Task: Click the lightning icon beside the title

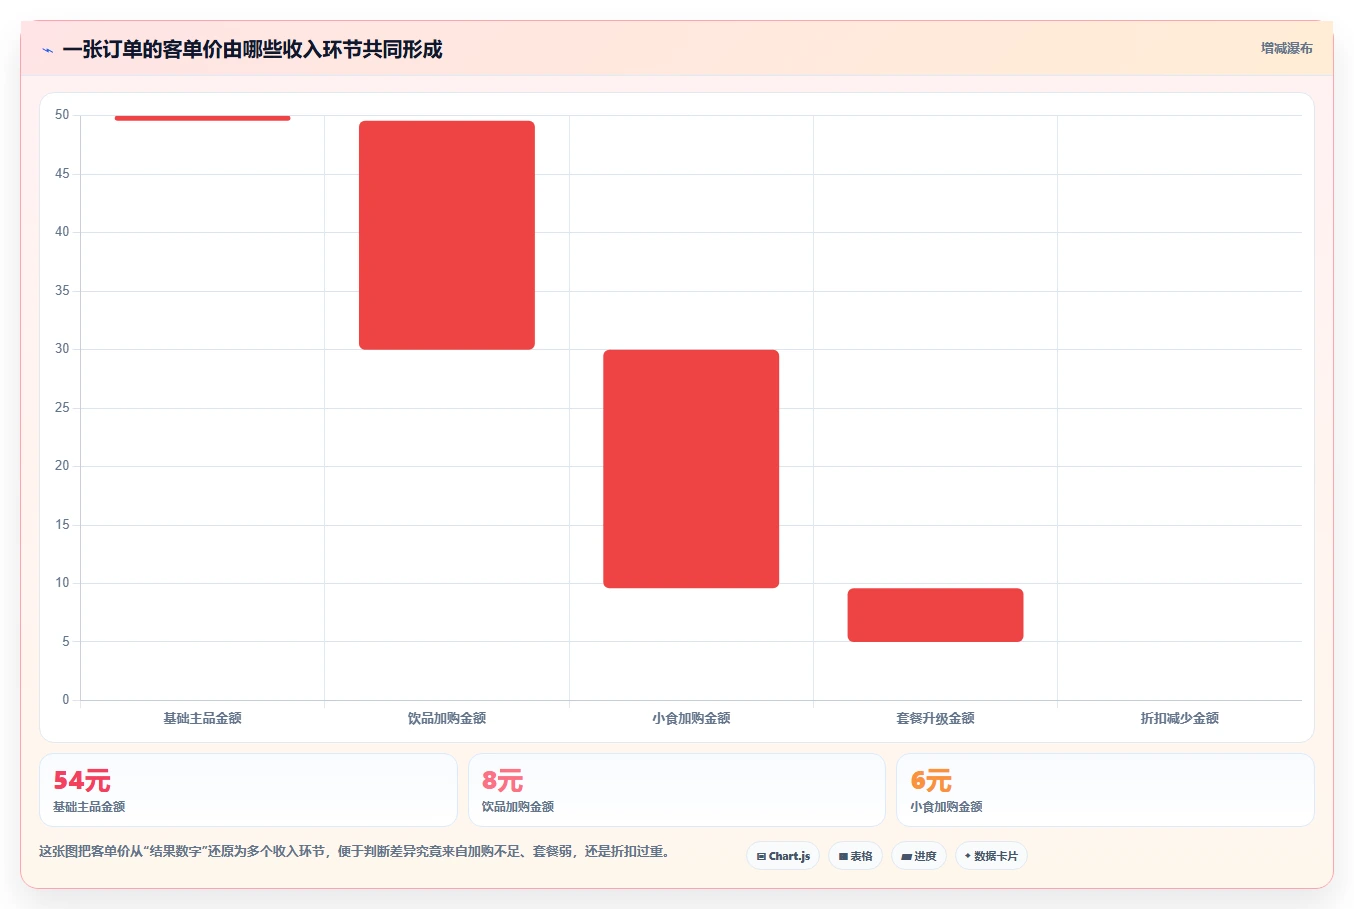Action: (x=47, y=50)
